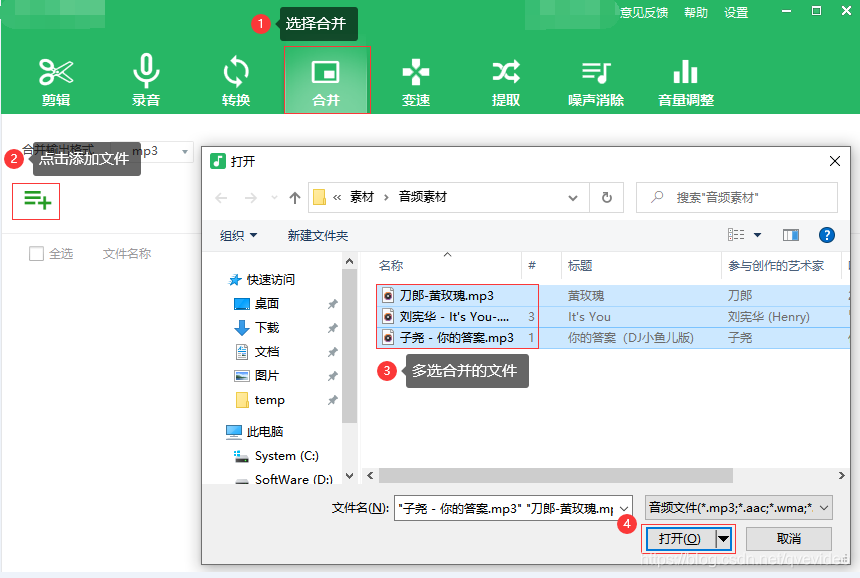The image size is (860, 578).
Task: Expand the 文件名 filename dropdown
Action: tap(624, 509)
